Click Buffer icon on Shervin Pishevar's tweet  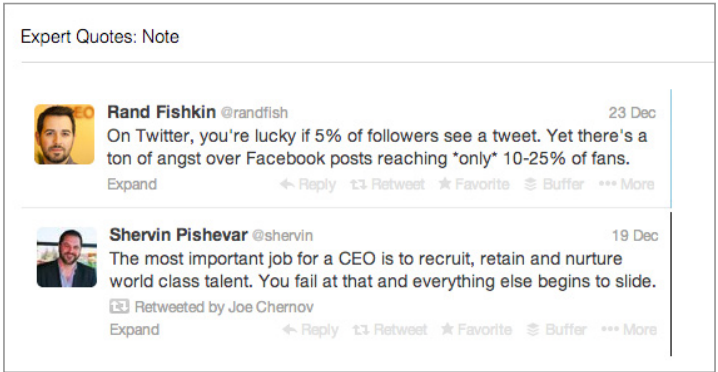click(533, 329)
